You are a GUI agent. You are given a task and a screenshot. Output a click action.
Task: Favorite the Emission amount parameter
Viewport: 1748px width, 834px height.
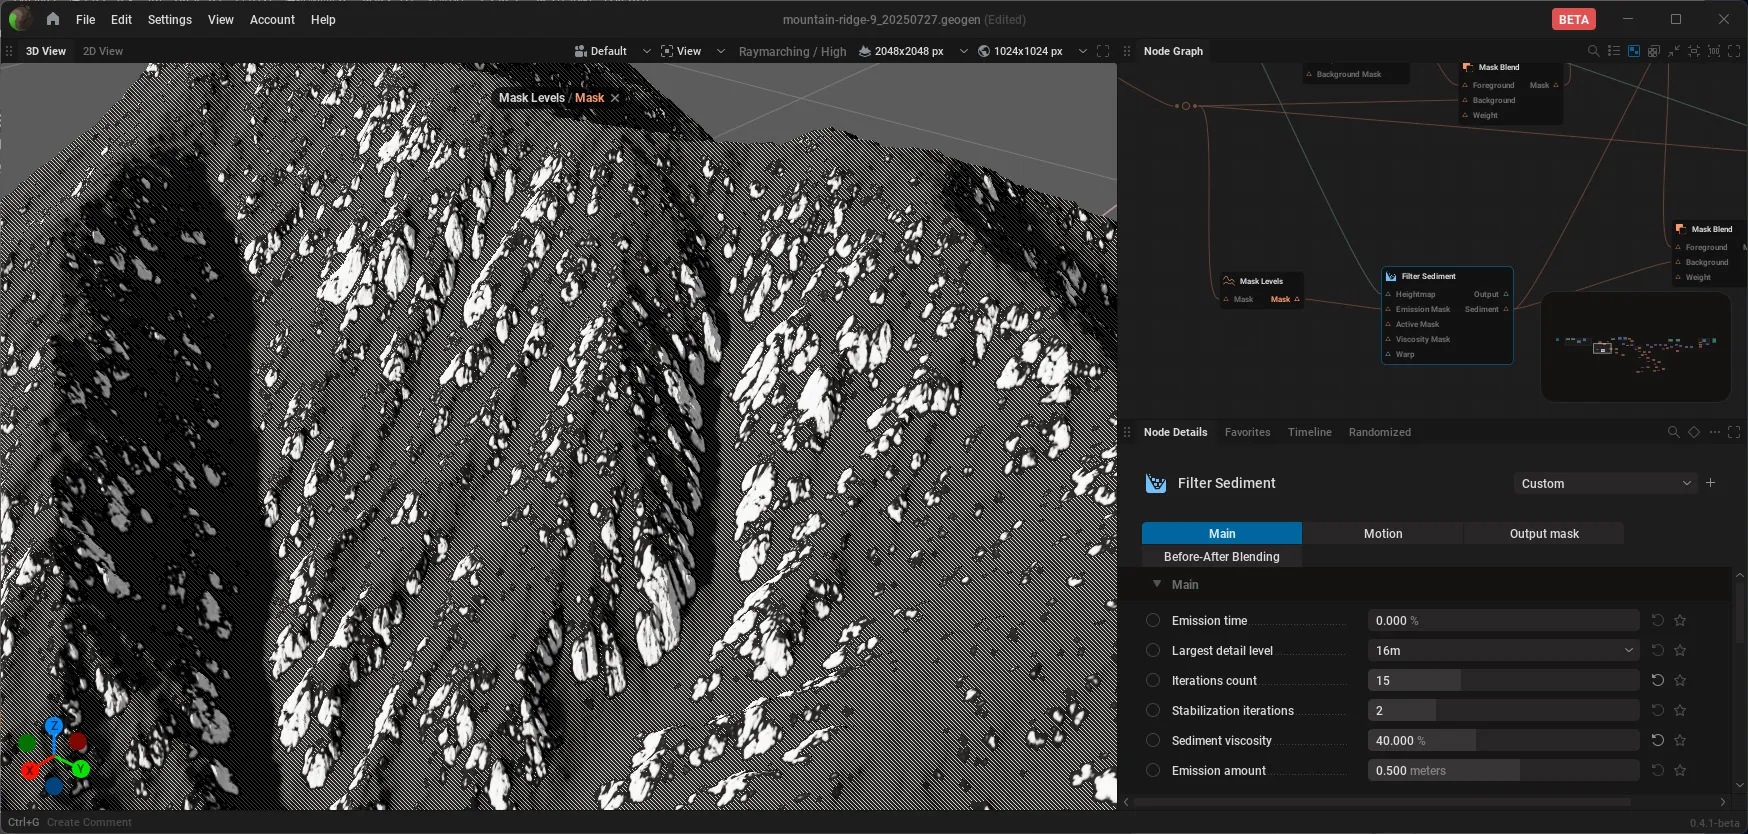pyautogui.click(x=1680, y=770)
